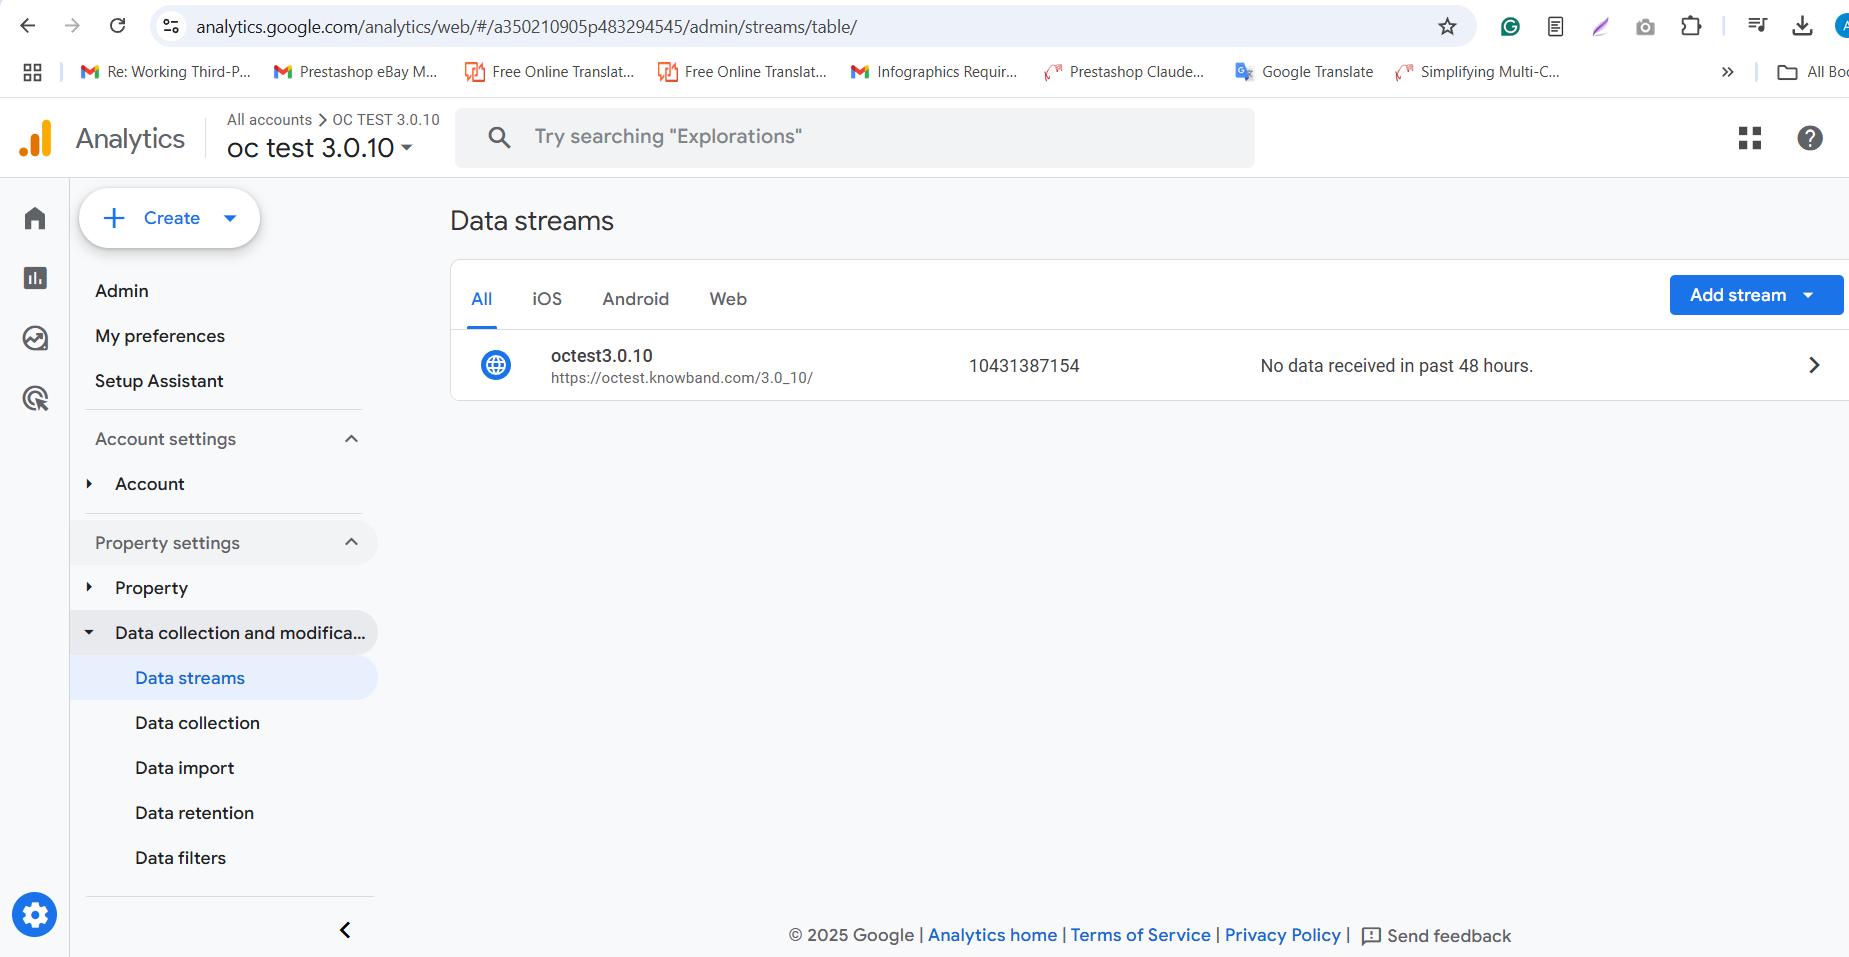Expand the Property tree item
This screenshot has width=1849, height=957.
(x=89, y=587)
